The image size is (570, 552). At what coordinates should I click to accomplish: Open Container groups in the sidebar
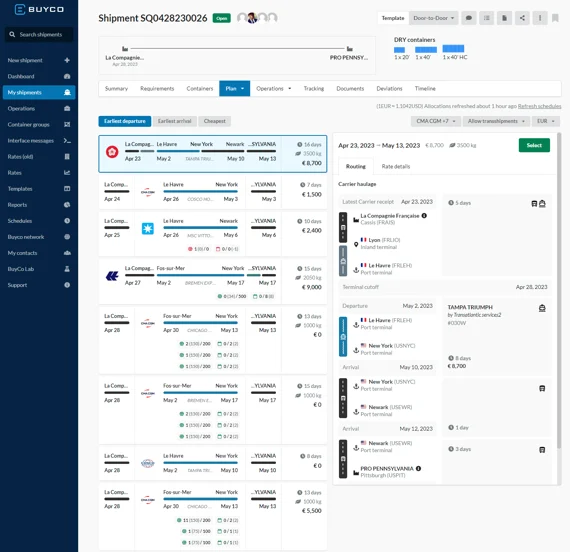pyautogui.click(x=39, y=124)
